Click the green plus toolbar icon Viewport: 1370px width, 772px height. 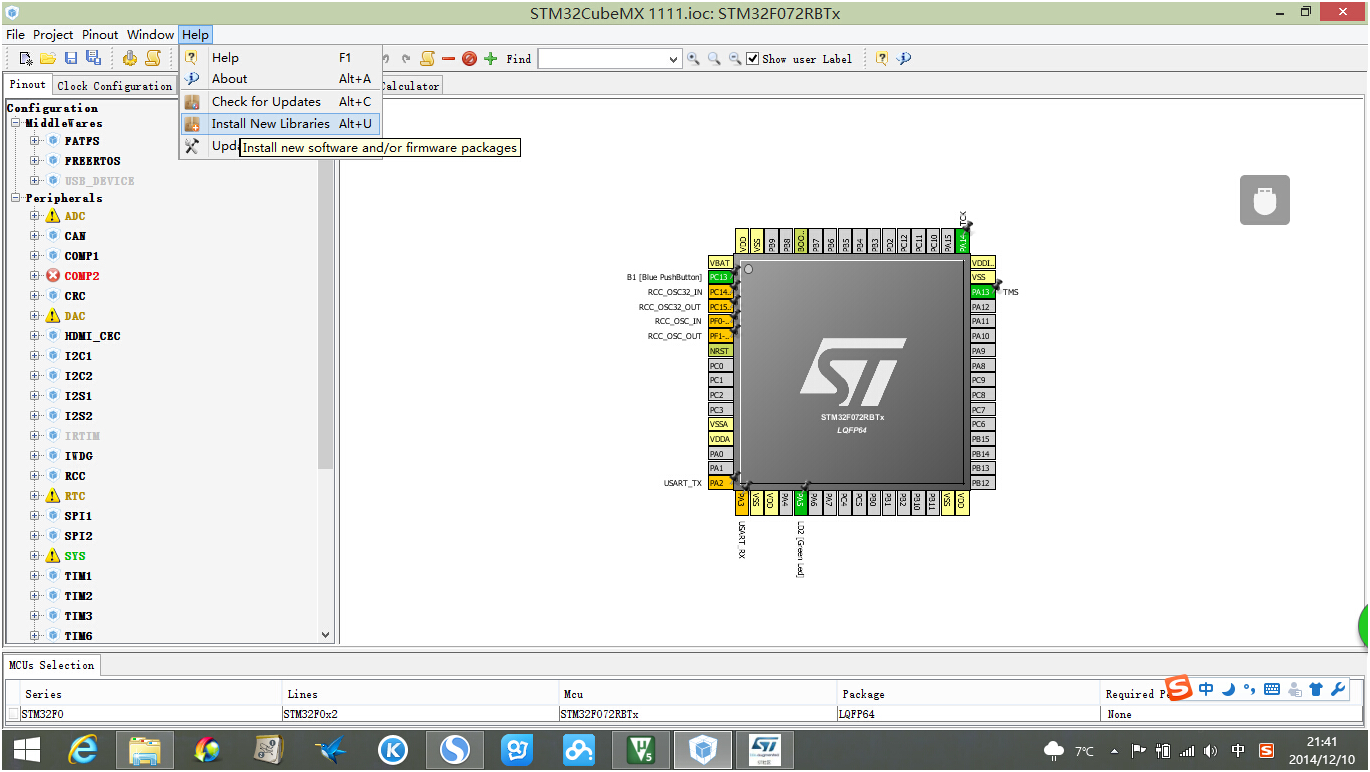[x=490, y=59]
